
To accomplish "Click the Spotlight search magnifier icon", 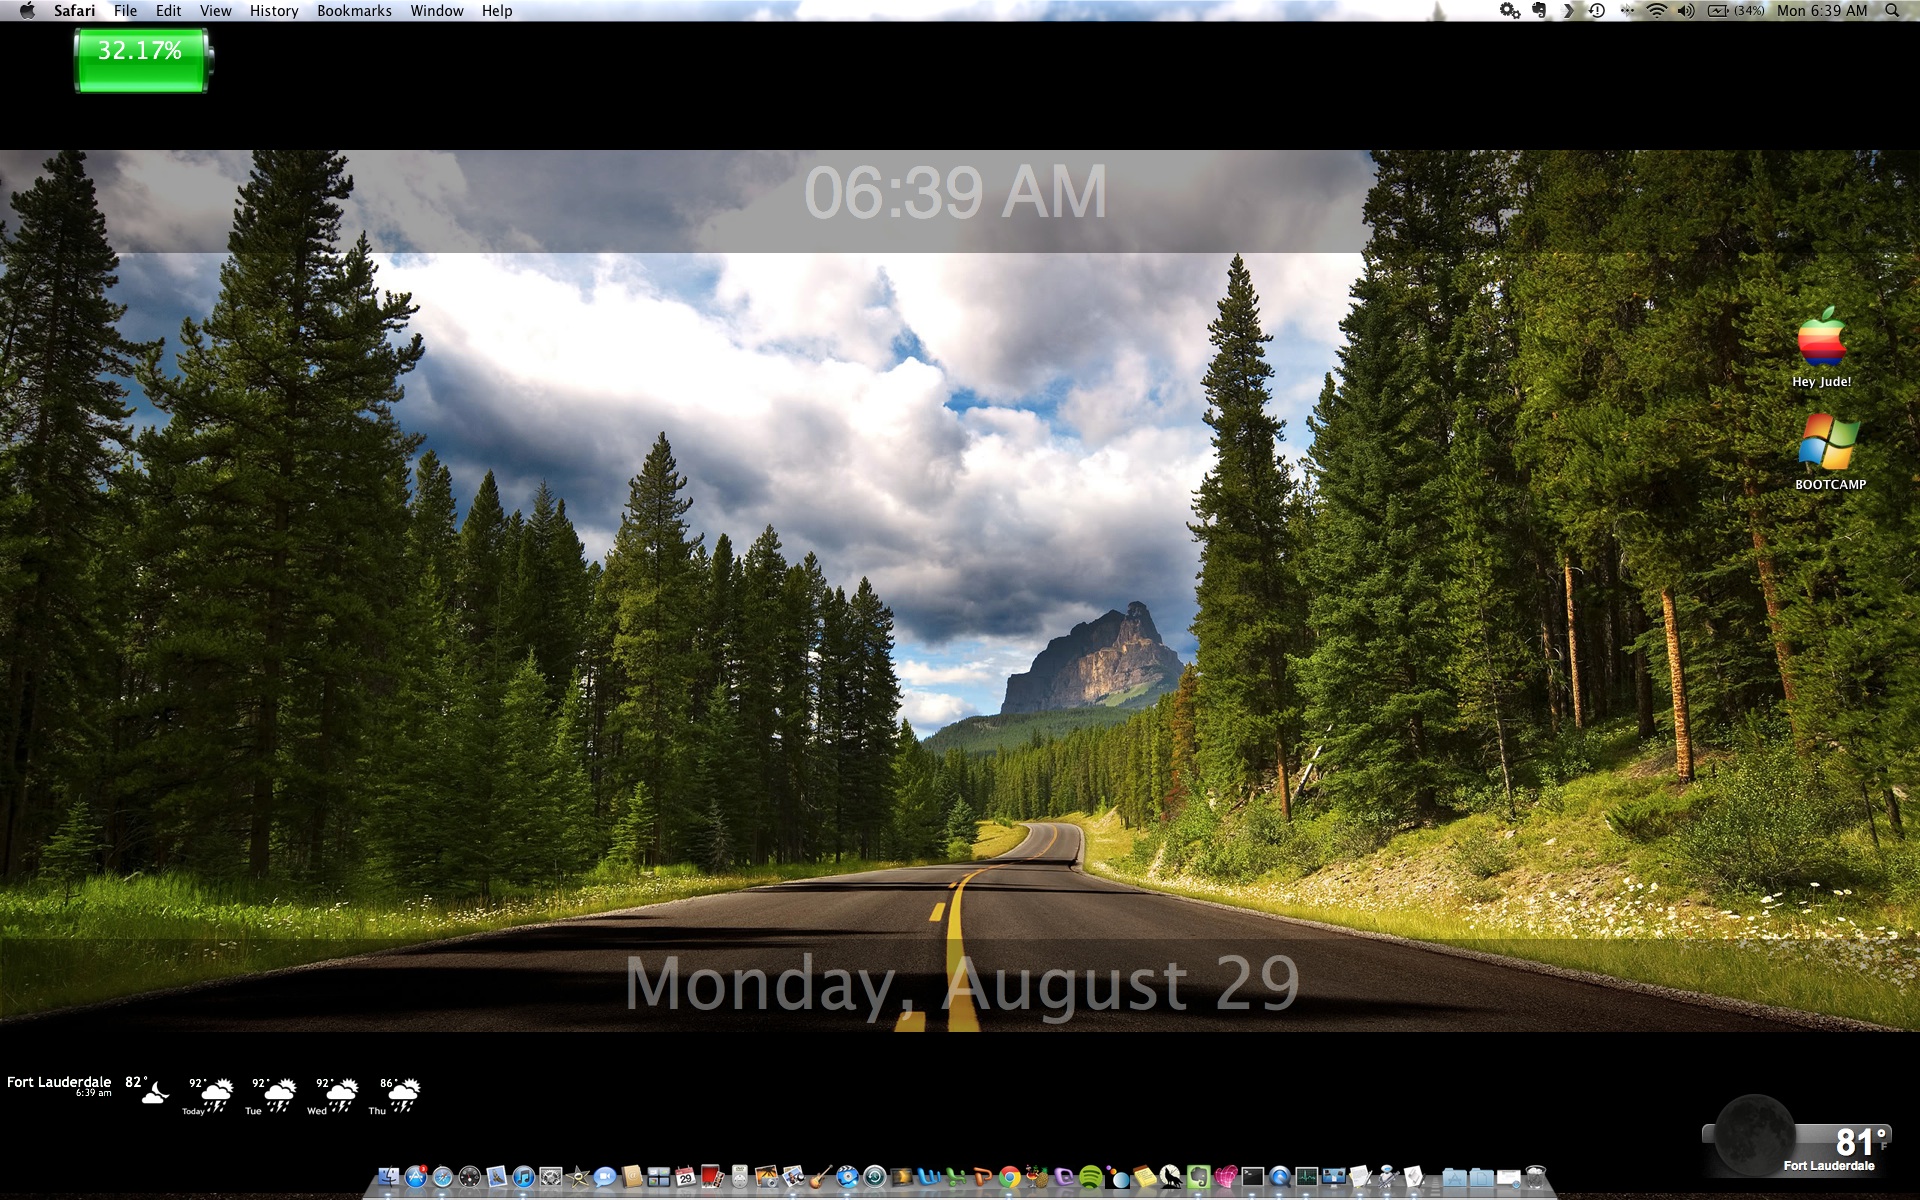I will point(1892,11).
